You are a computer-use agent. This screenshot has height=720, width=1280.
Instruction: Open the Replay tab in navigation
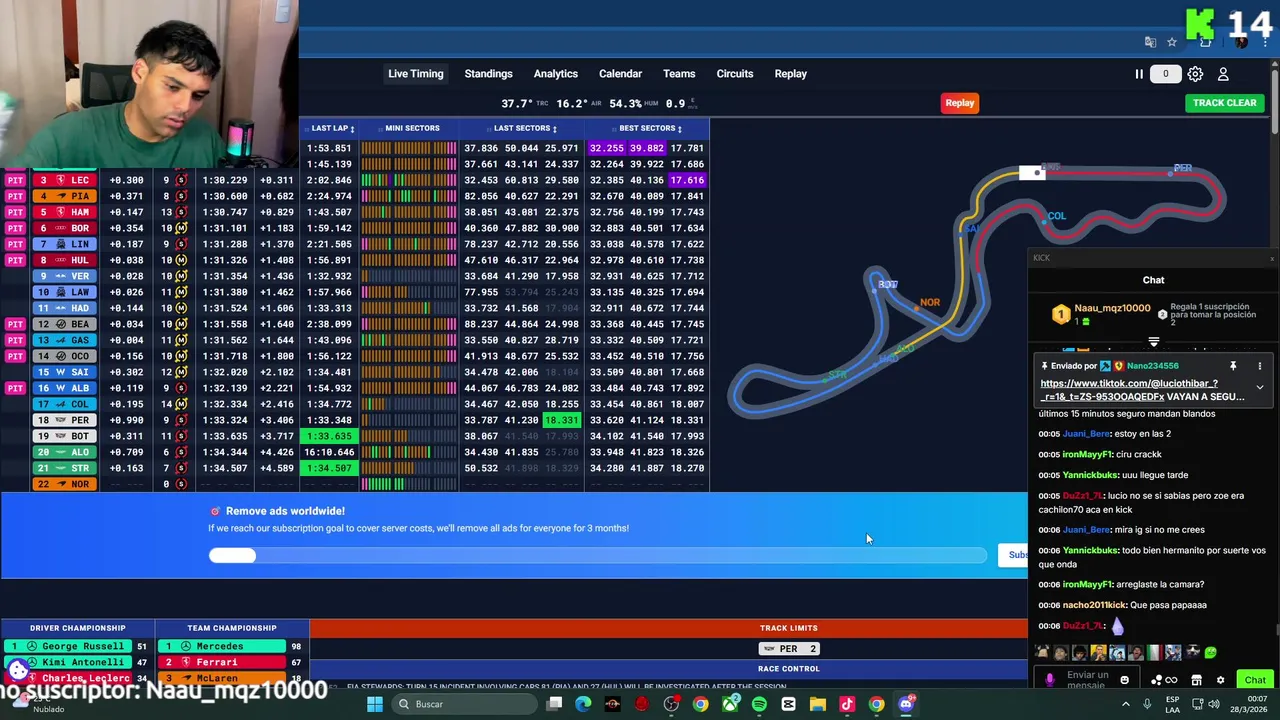790,74
